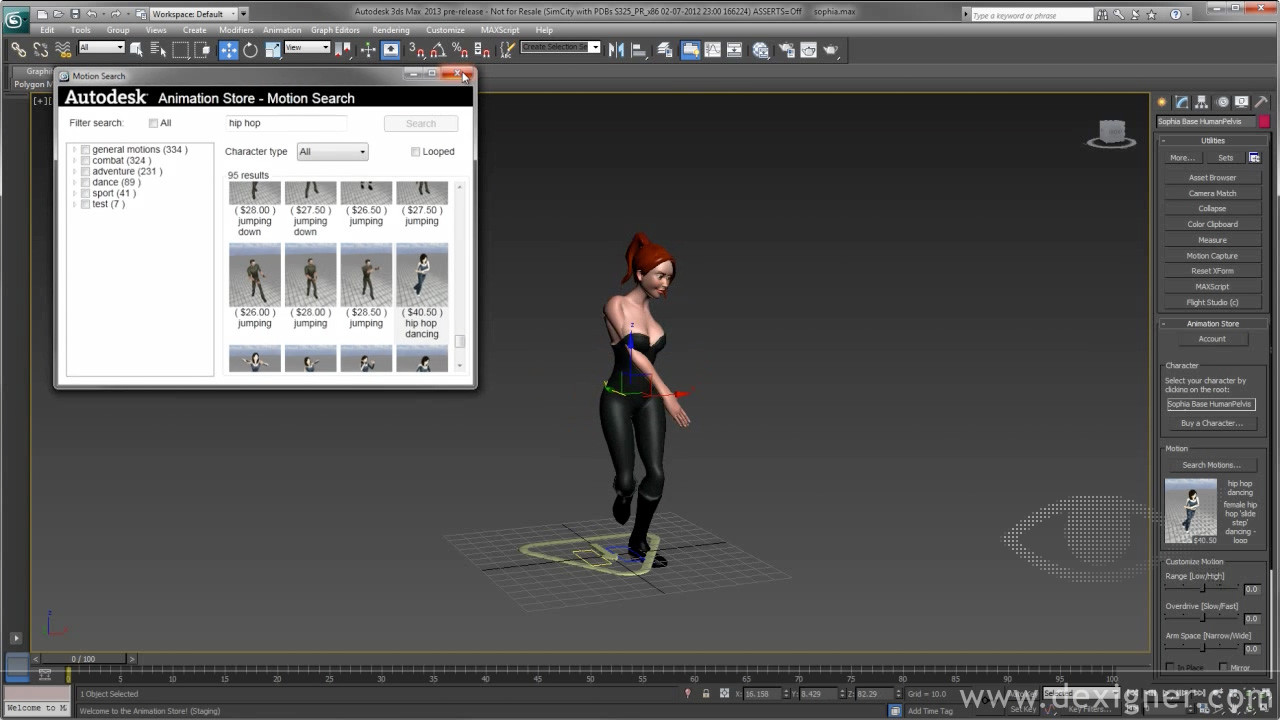Open the Modifiers menu
Screen dimensions: 1280x720
point(236,30)
